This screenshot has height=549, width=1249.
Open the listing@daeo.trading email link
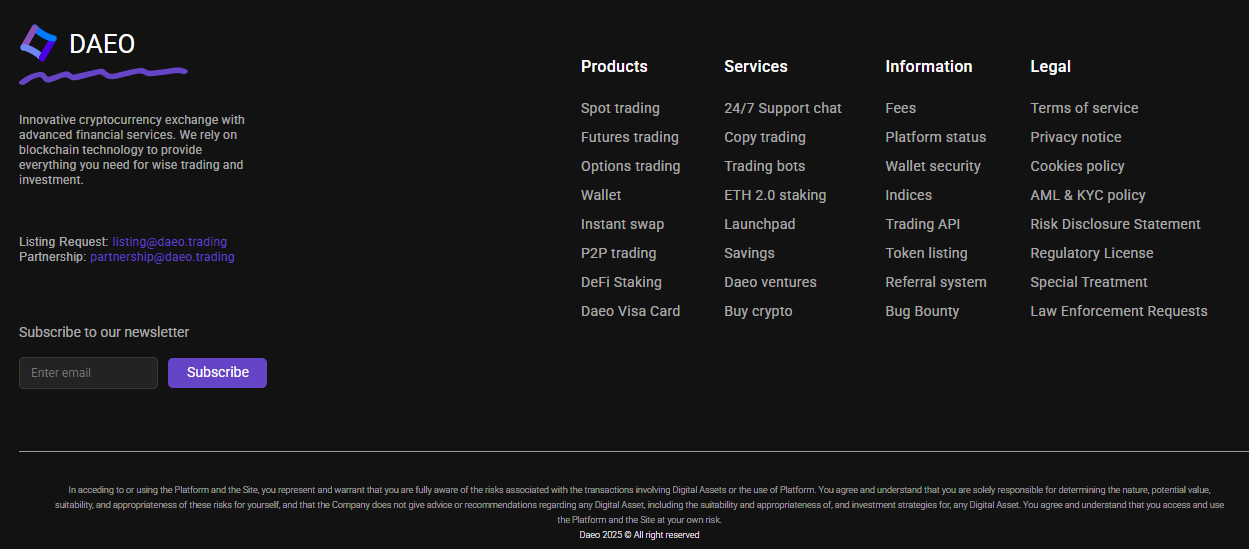click(x=169, y=242)
